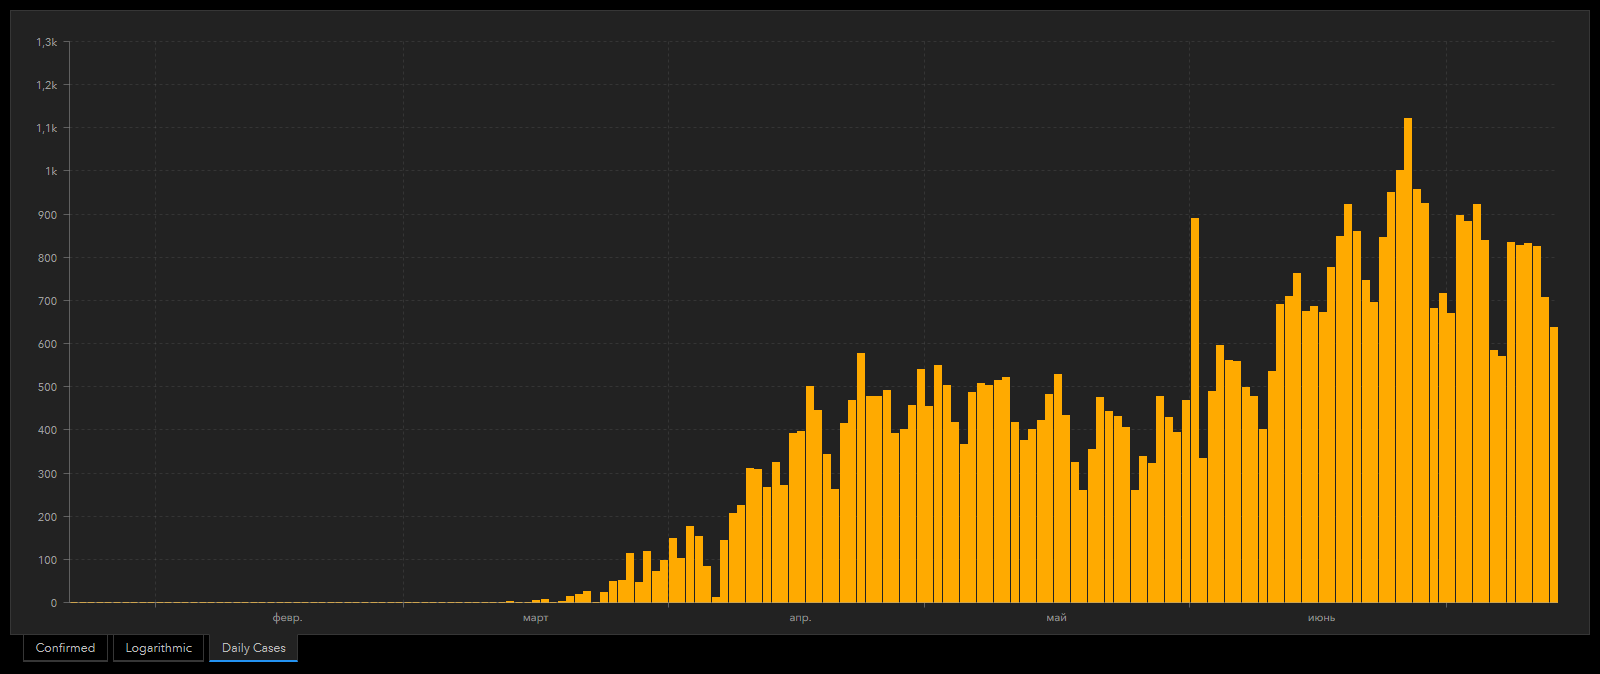Click the 'апр.' month label
This screenshot has width=1600, height=674.
(800, 618)
